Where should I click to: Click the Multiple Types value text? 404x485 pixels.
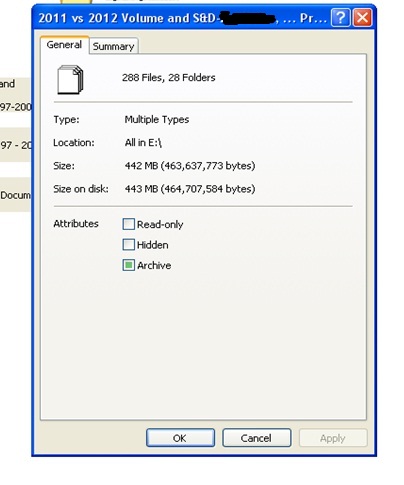click(157, 119)
